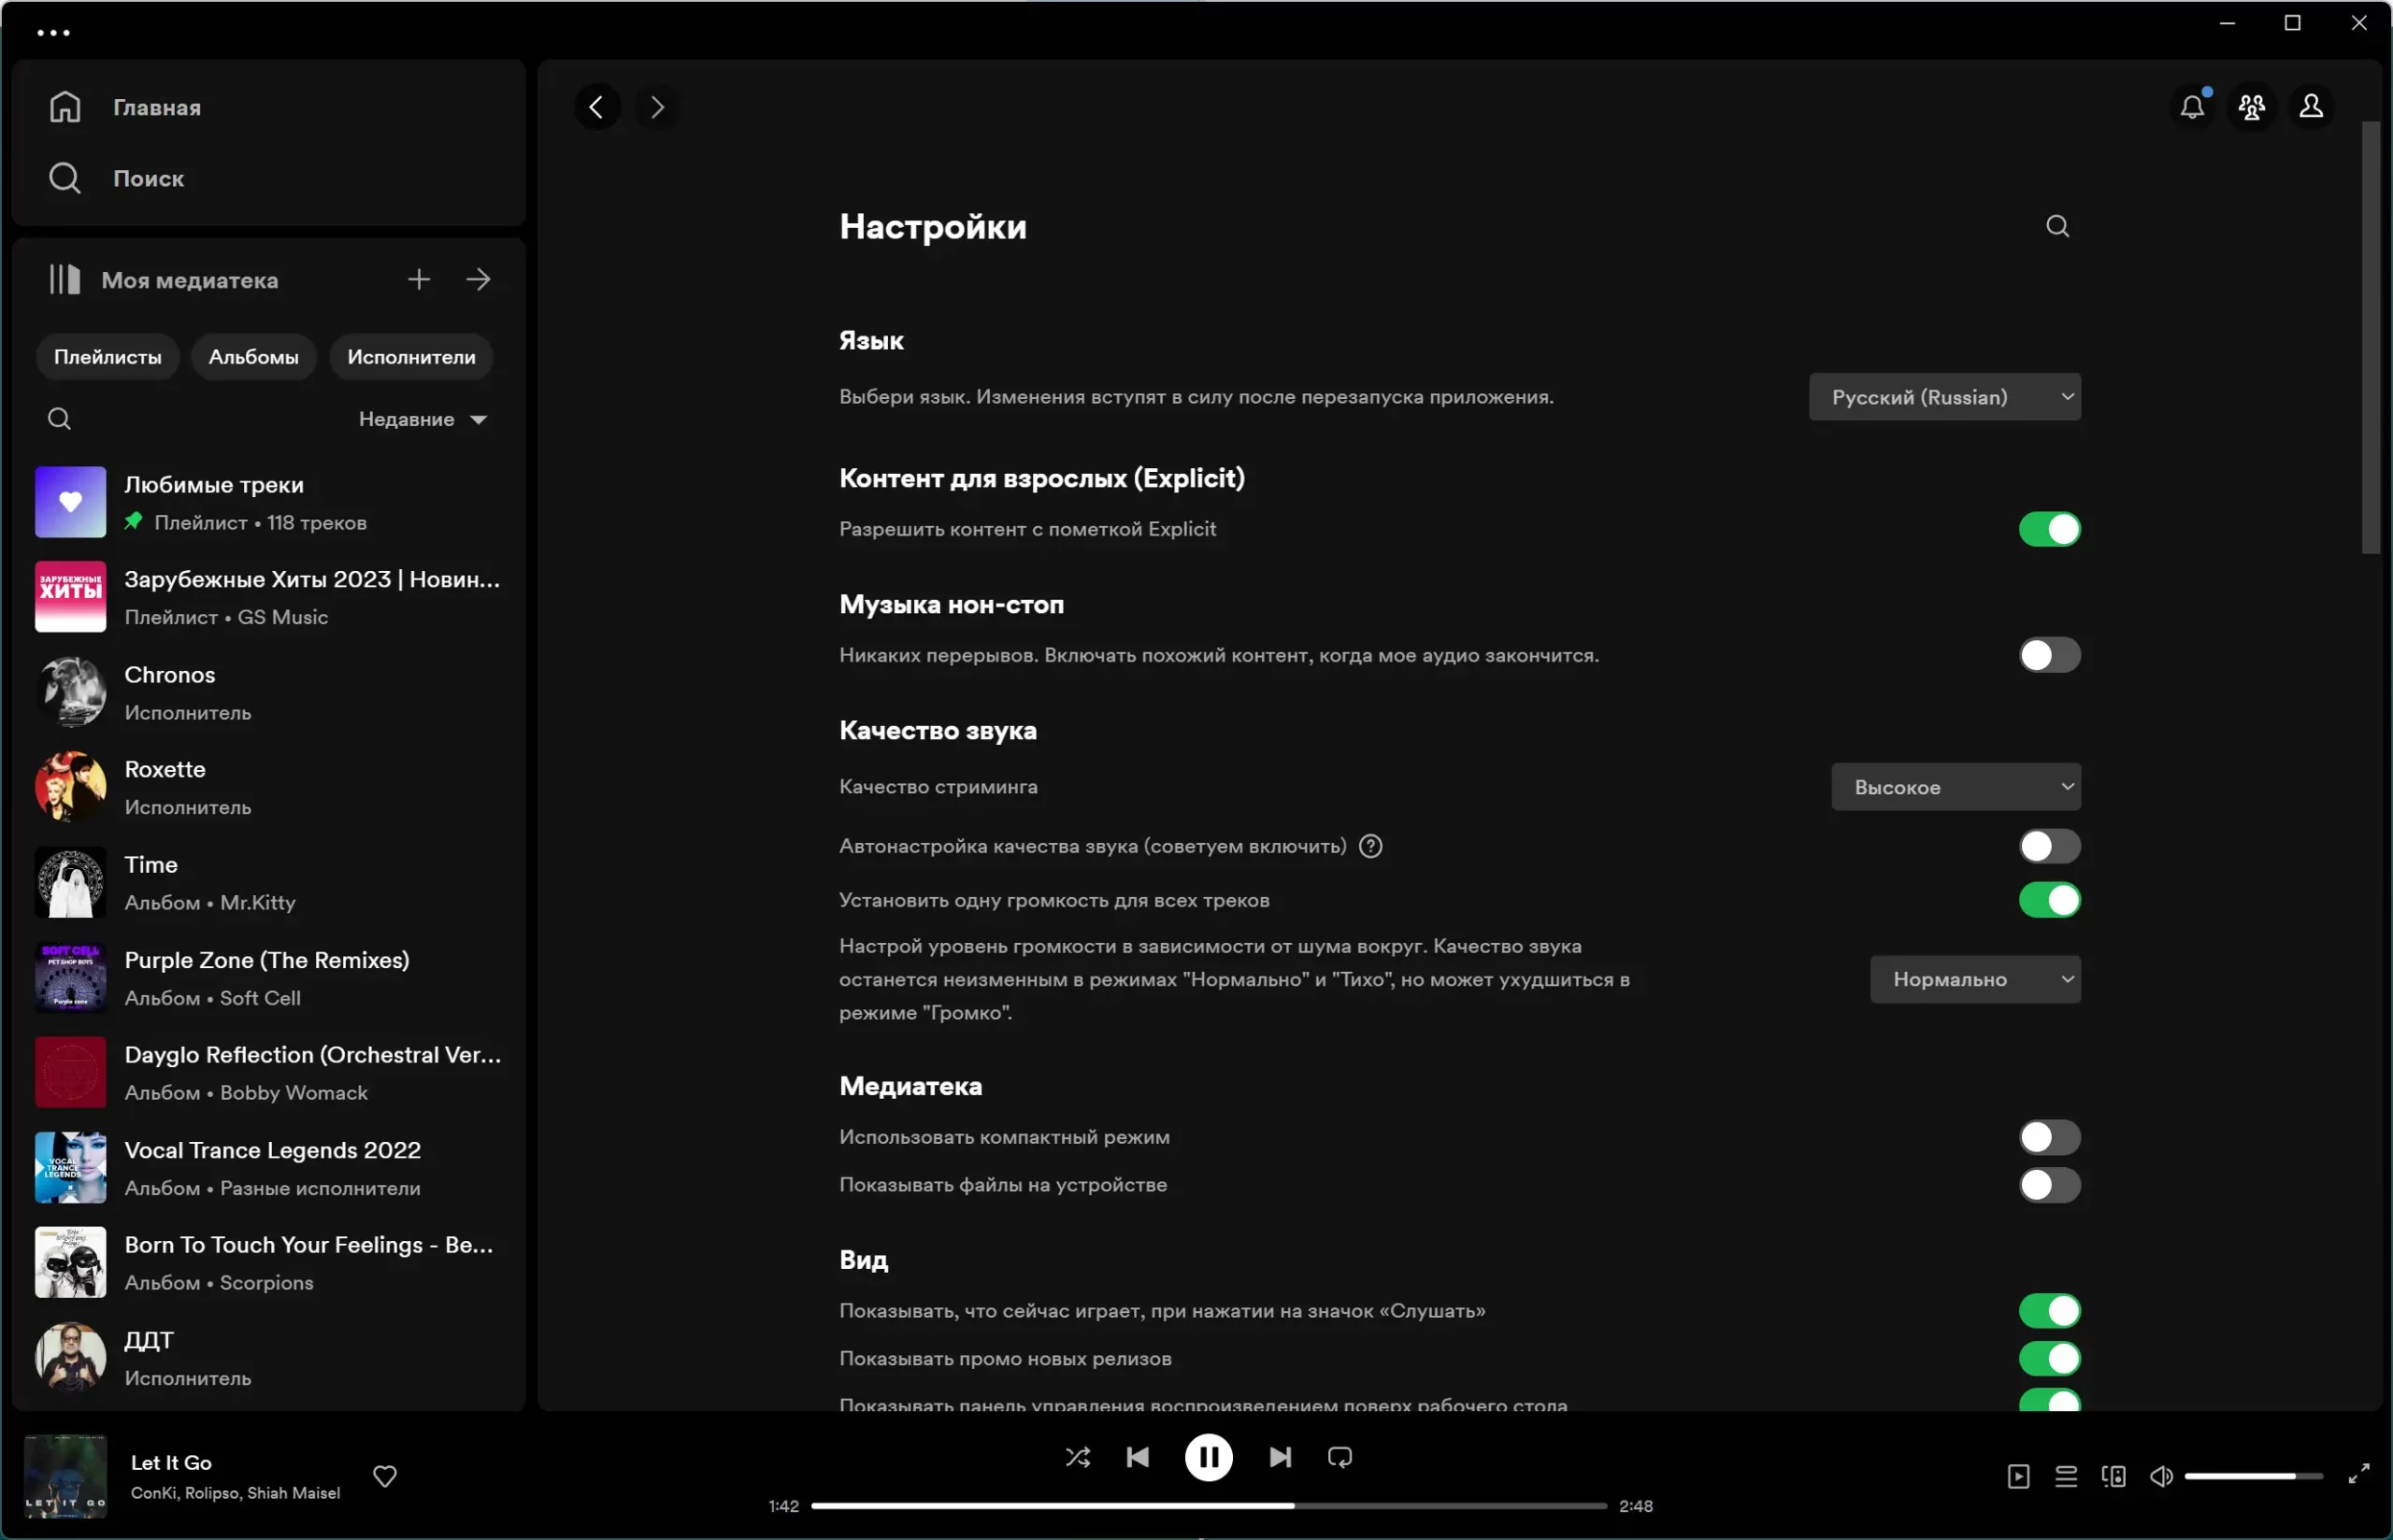Open connect to device icon
Viewport: 2393px width, 1540px height.
(2113, 1476)
